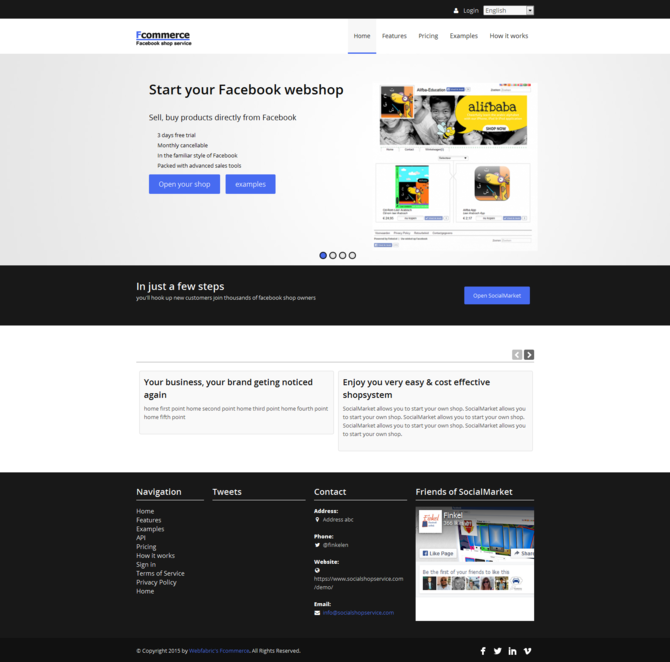Click the Twitter icon by @finkelen
This screenshot has height=662, width=670.
[317, 545]
